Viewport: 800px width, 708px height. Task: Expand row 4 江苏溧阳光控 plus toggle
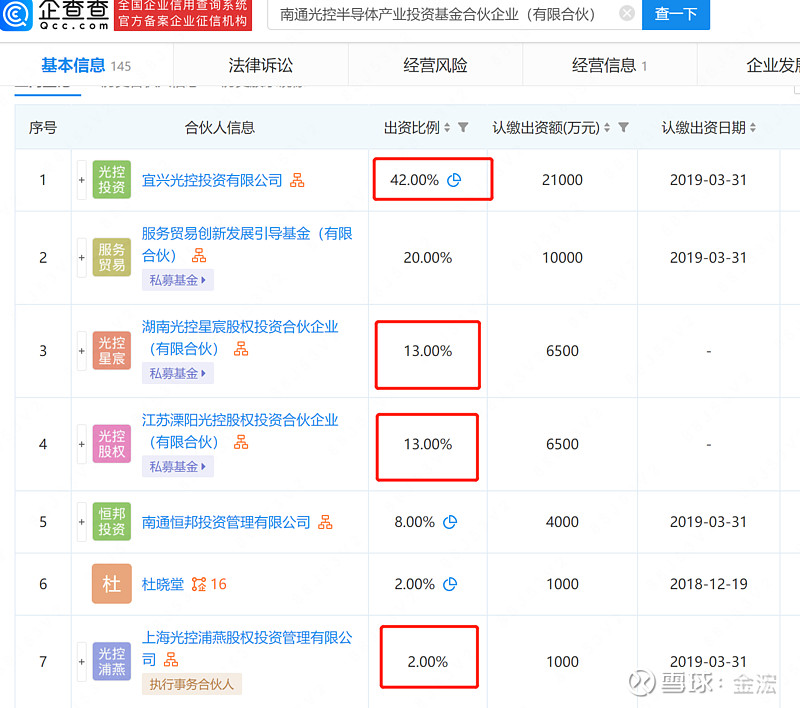[82, 444]
